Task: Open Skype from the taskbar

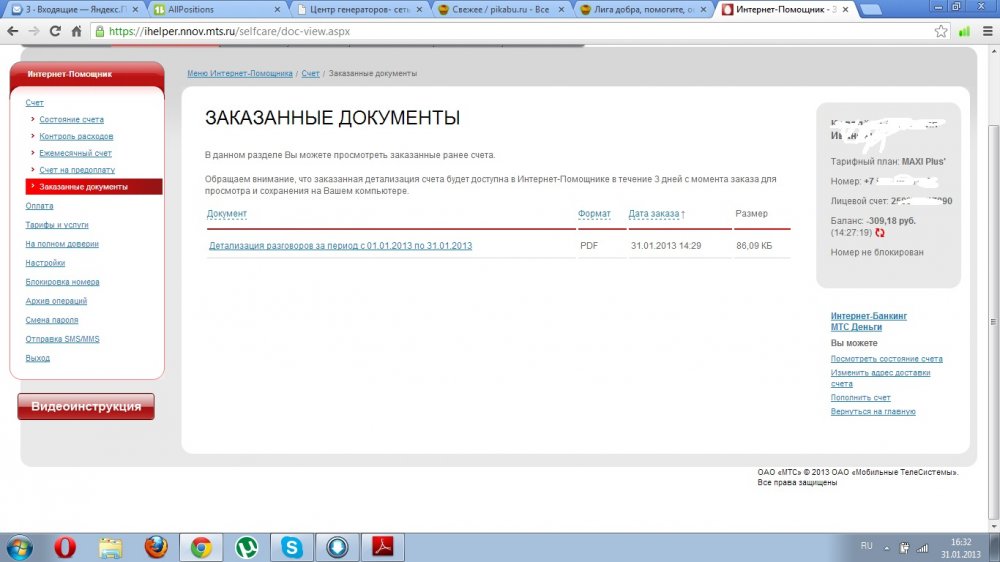Action: tap(291, 547)
